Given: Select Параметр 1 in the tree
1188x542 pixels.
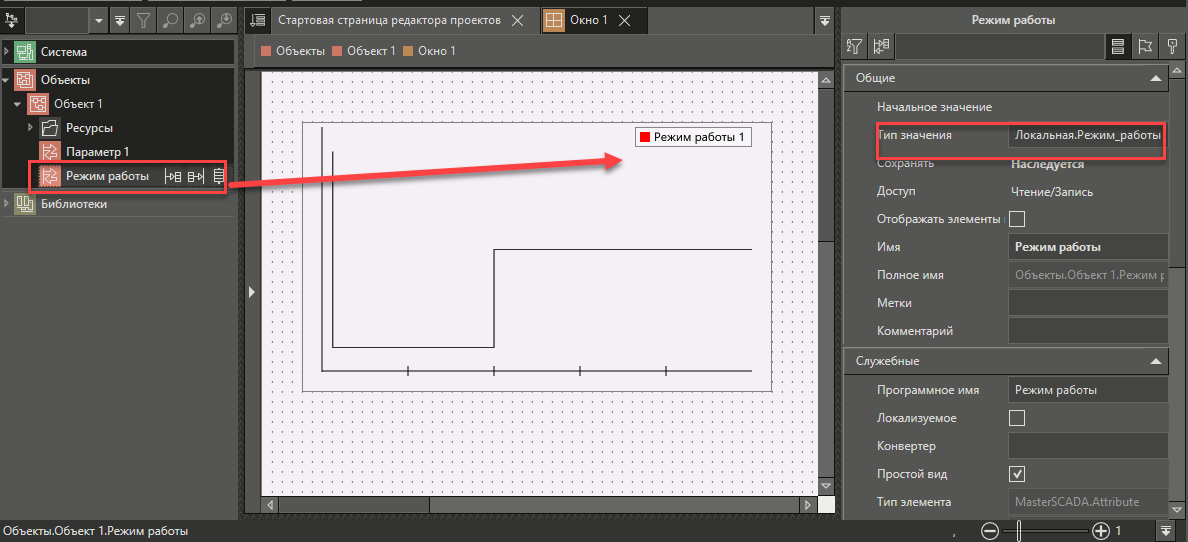Looking at the screenshot, I should coord(97,152).
